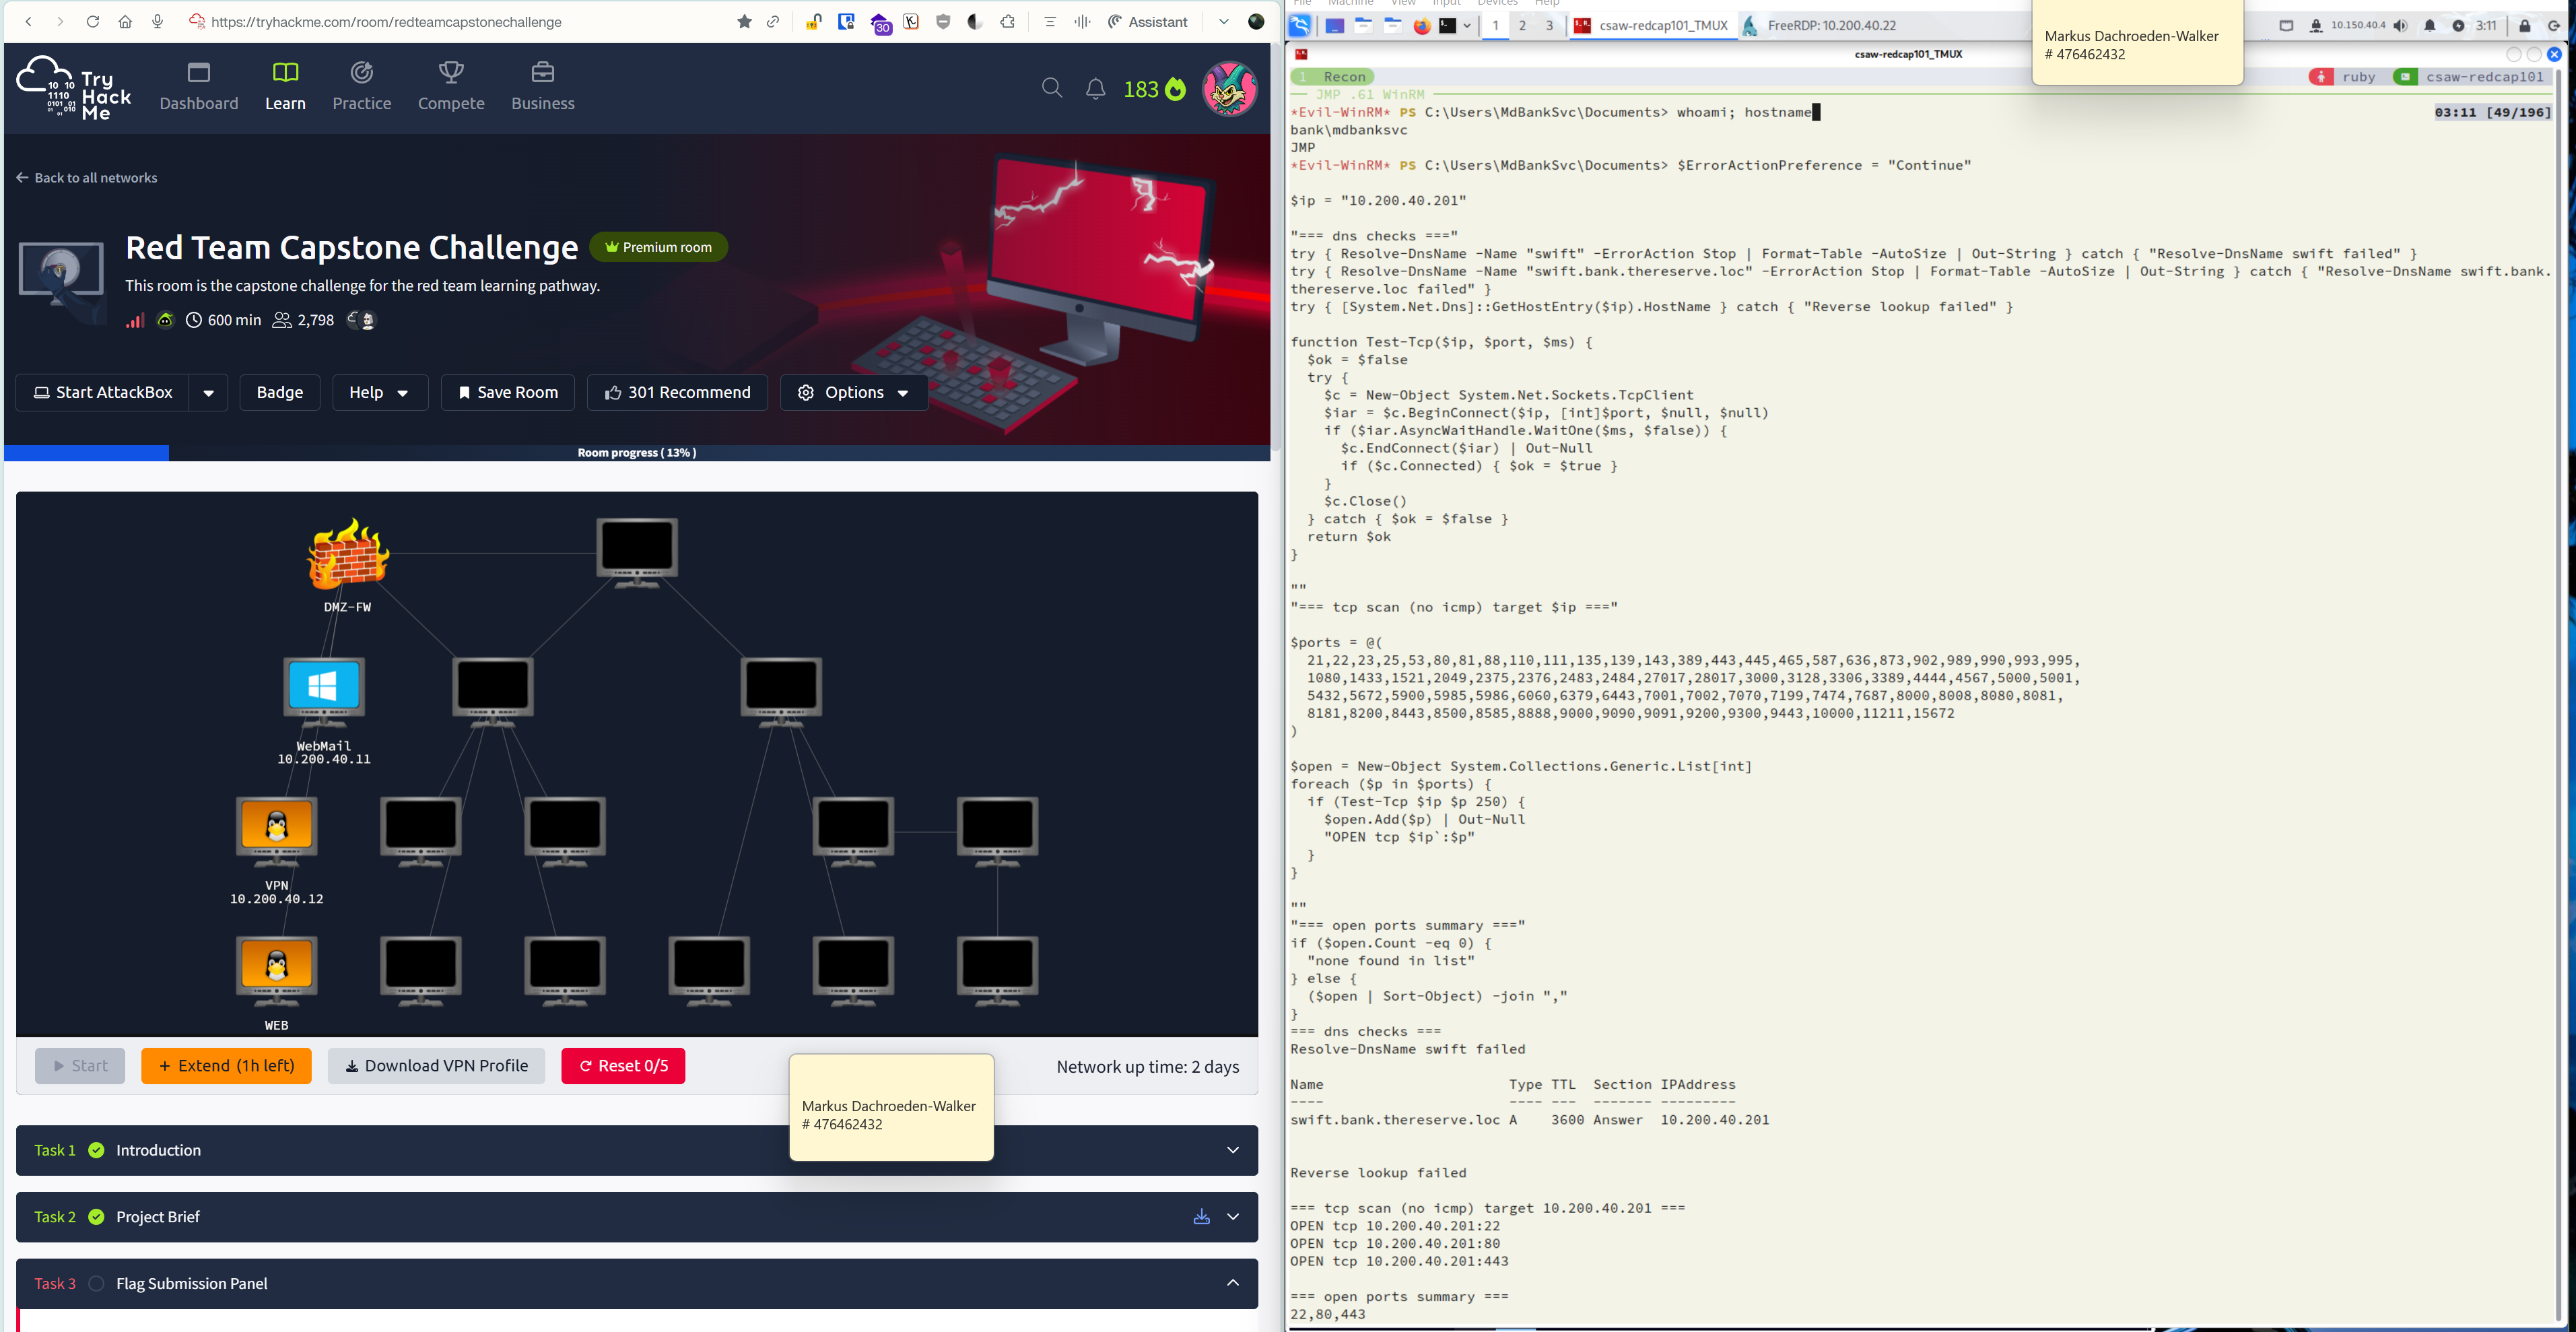Click the user avatar in the TryHackMe header

click(1229, 89)
